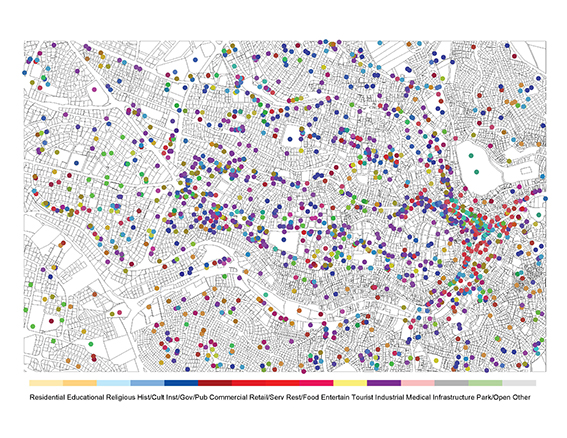The width and height of the screenshot is (567, 438).
Task: Select the light pink Medical legend swatch
Action: 418,383
